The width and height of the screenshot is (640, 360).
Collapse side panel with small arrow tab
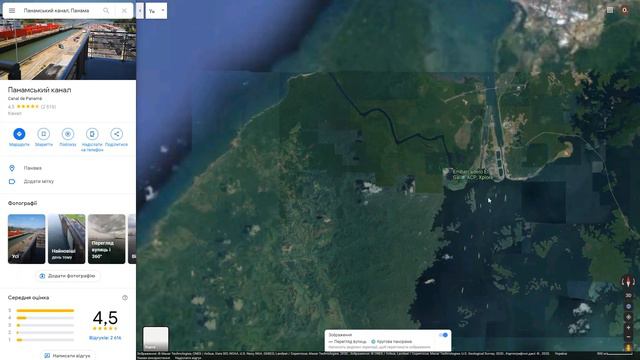click(x=140, y=11)
